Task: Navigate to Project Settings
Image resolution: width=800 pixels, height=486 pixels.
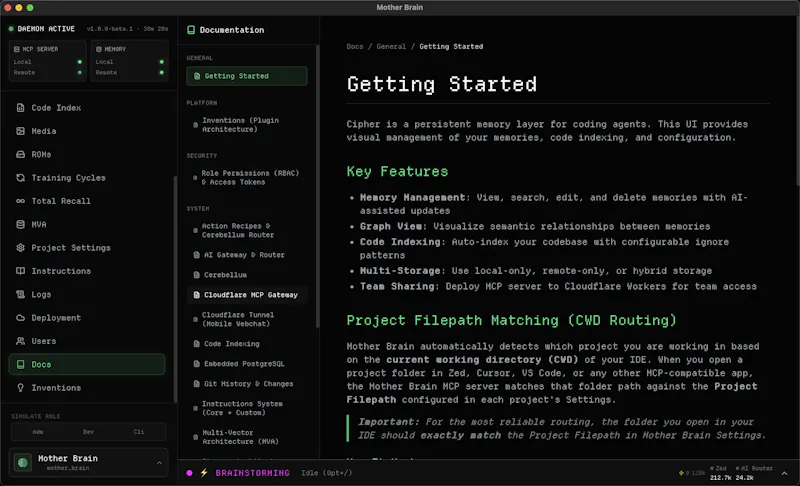Action: click(x=87, y=248)
